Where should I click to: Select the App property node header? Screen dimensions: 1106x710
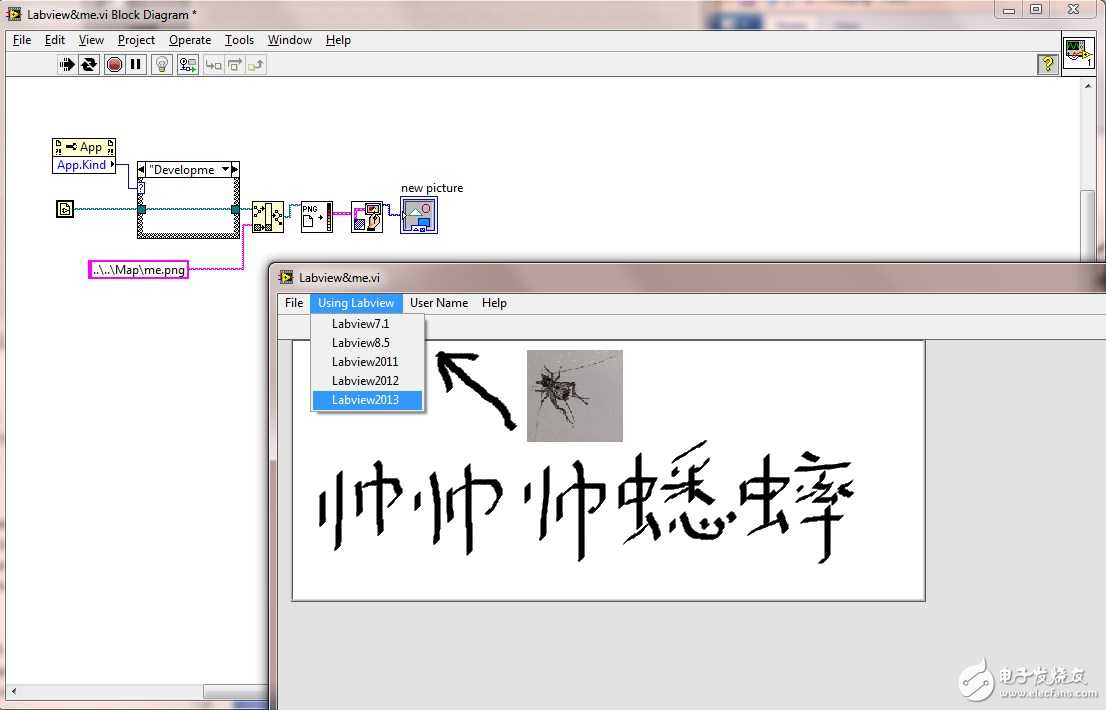(x=84, y=147)
